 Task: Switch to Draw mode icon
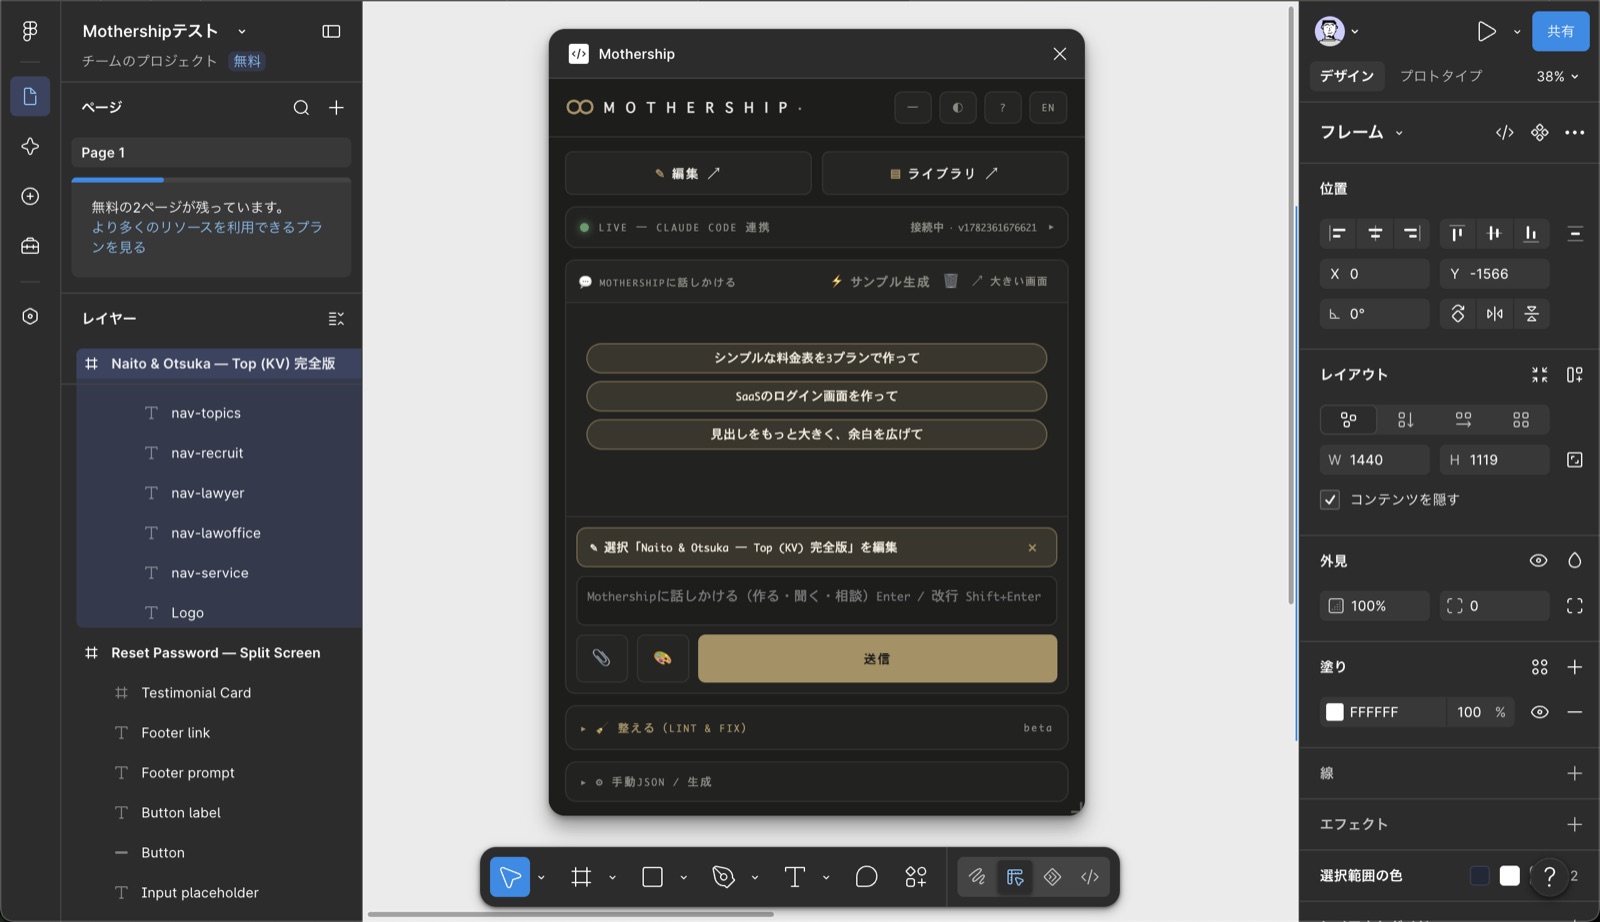pos(977,877)
